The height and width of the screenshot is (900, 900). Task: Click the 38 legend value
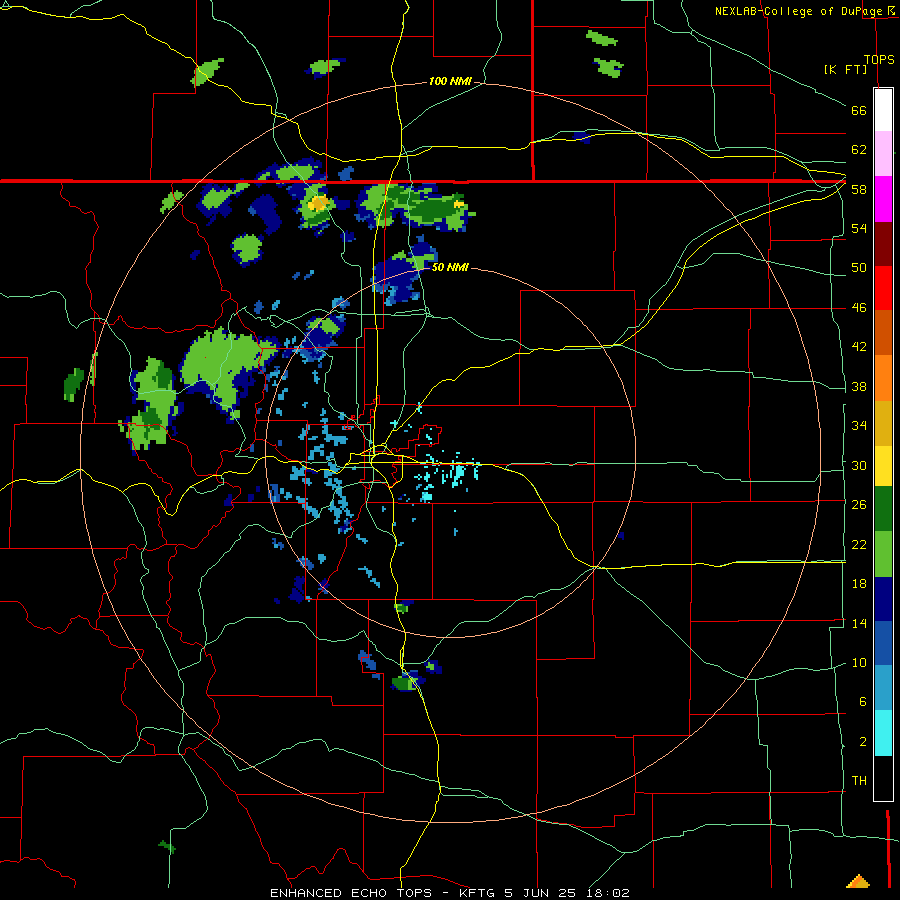point(859,387)
